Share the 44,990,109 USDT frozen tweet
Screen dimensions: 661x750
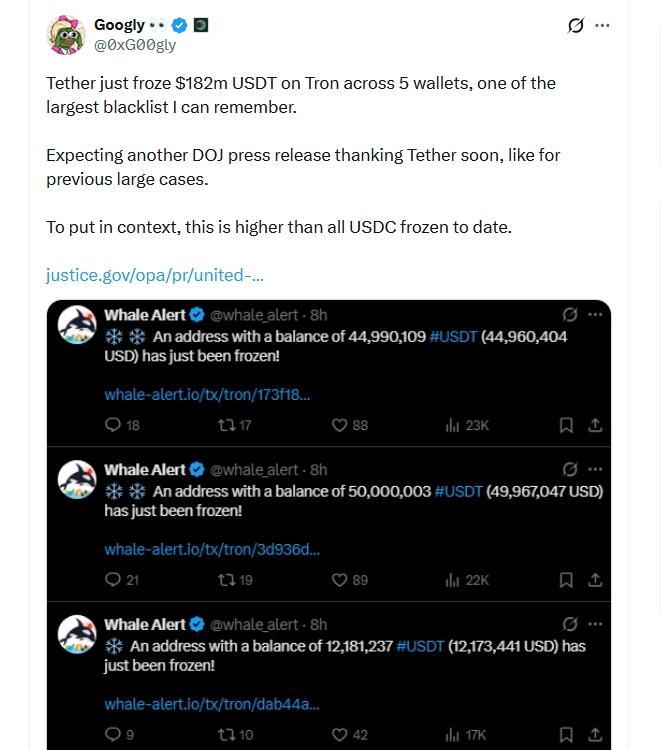pyautogui.click(x=594, y=425)
